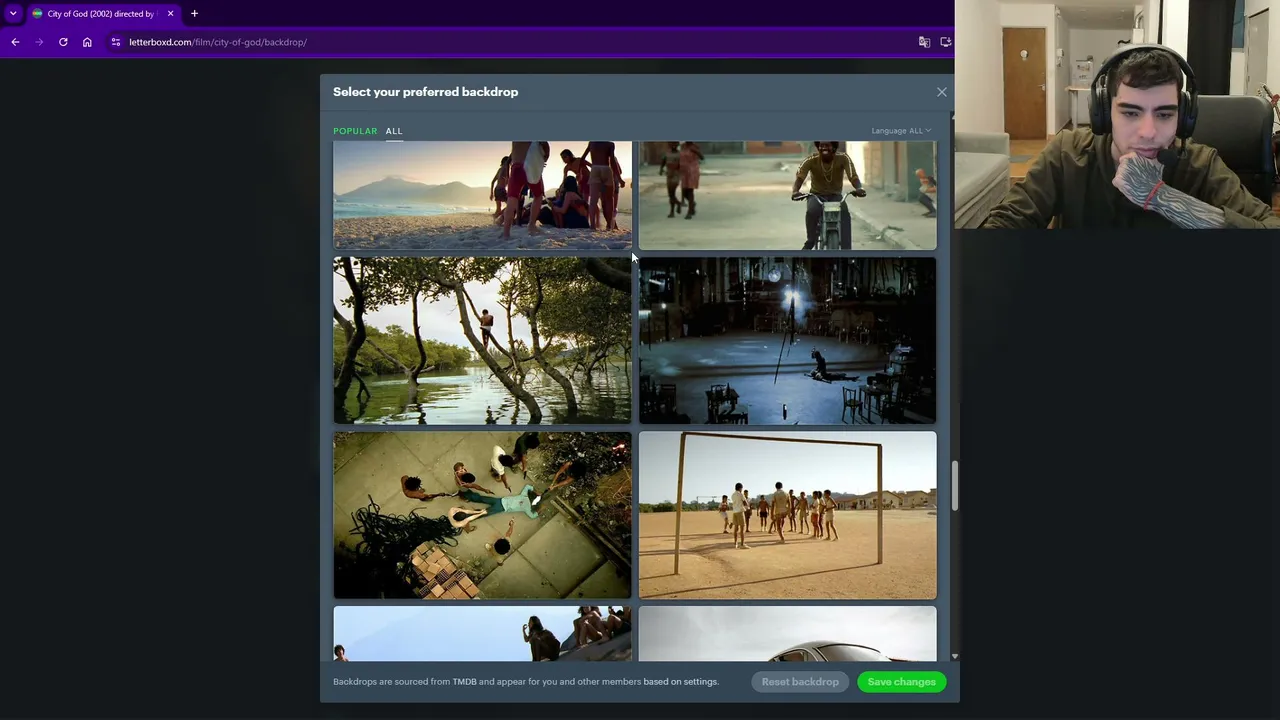Pick the soccer goal dirt field backdrop
Screen dimensions: 1280x720
pyautogui.click(x=788, y=515)
